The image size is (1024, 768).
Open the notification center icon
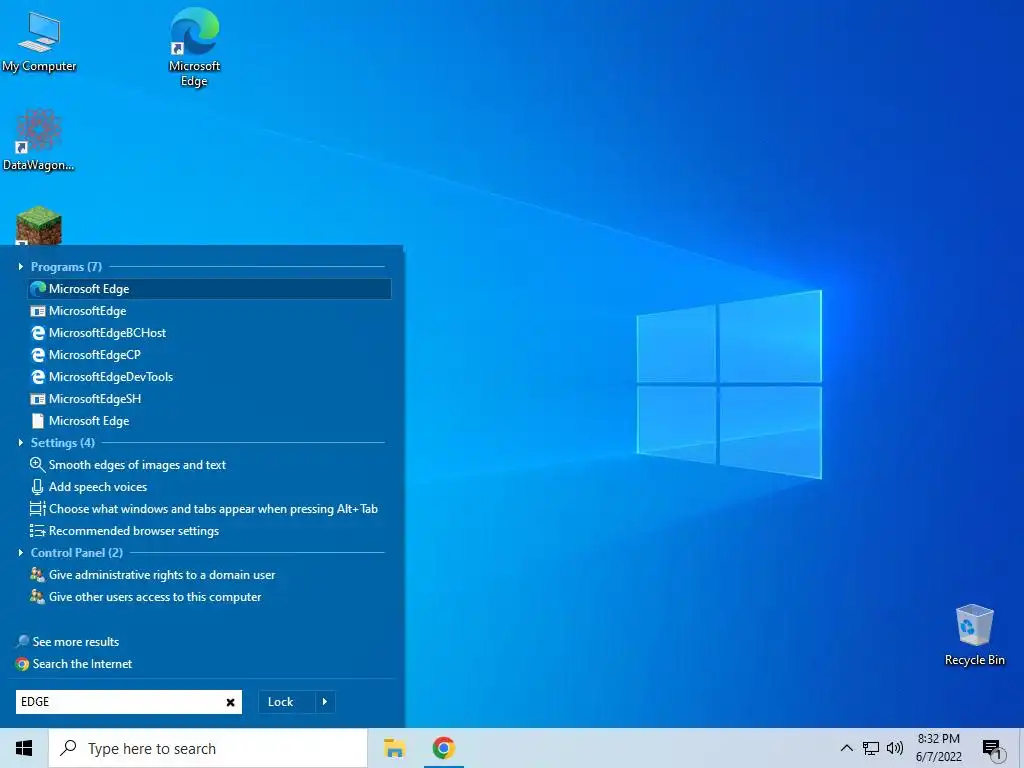[x=992, y=749]
